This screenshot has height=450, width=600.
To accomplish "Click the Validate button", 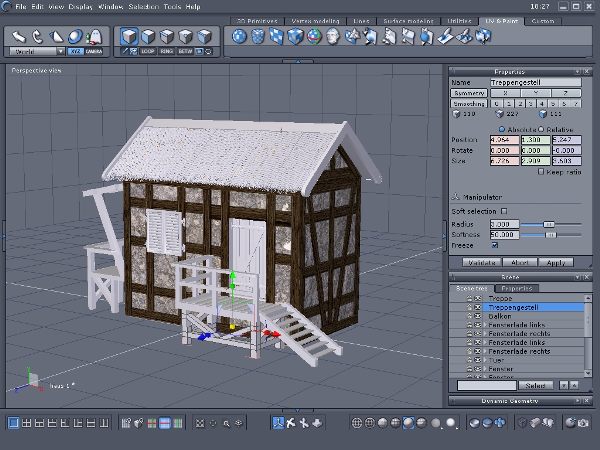I will [x=481, y=262].
